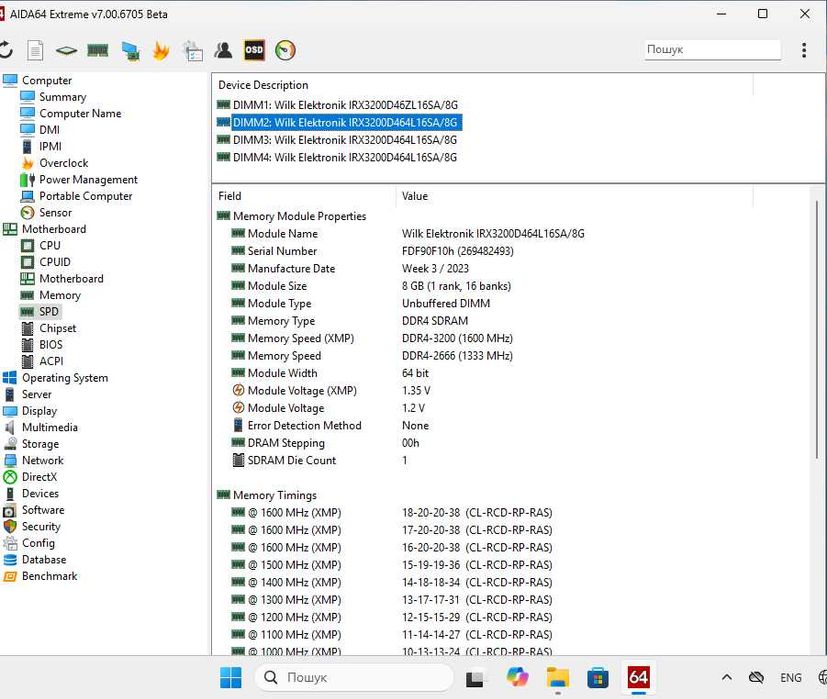
Task: Click the Serial Number row
Action: 372,251
